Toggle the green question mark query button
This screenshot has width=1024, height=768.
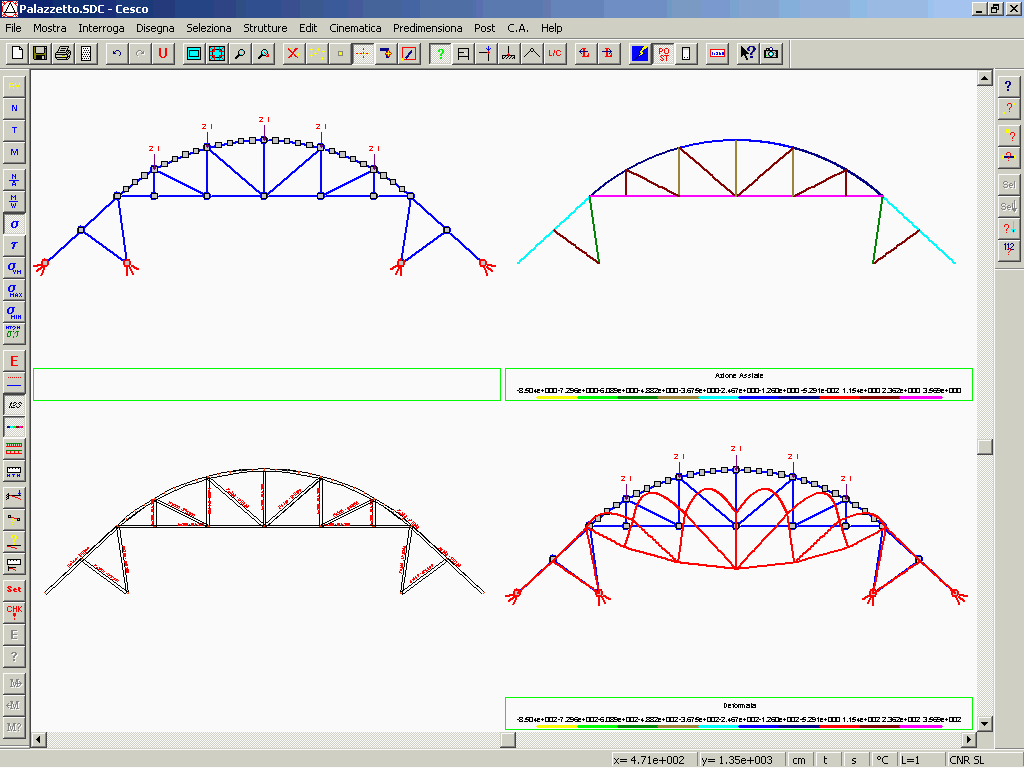point(440,53)
